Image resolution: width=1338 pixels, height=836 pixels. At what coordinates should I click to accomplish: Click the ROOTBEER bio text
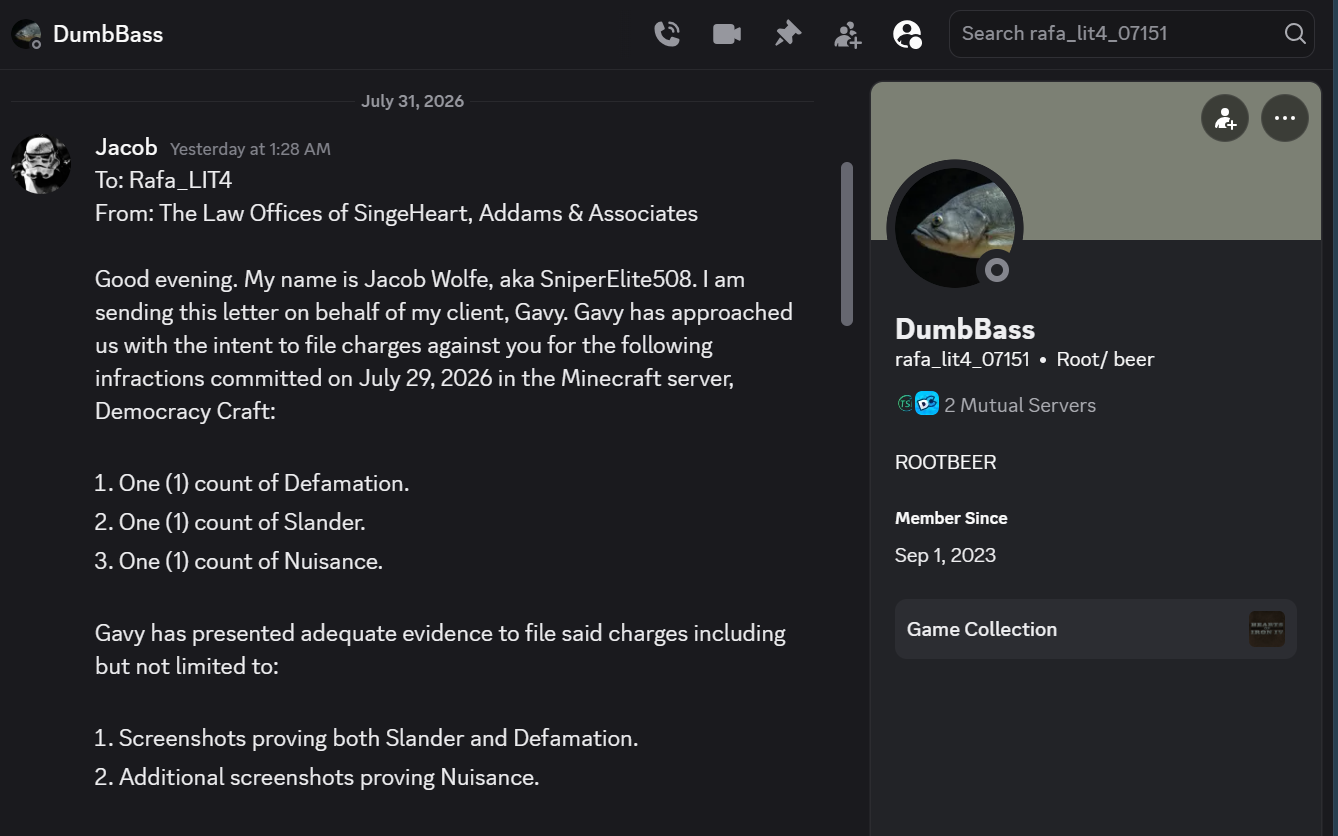pyautogui.click(x=945, y=462)
